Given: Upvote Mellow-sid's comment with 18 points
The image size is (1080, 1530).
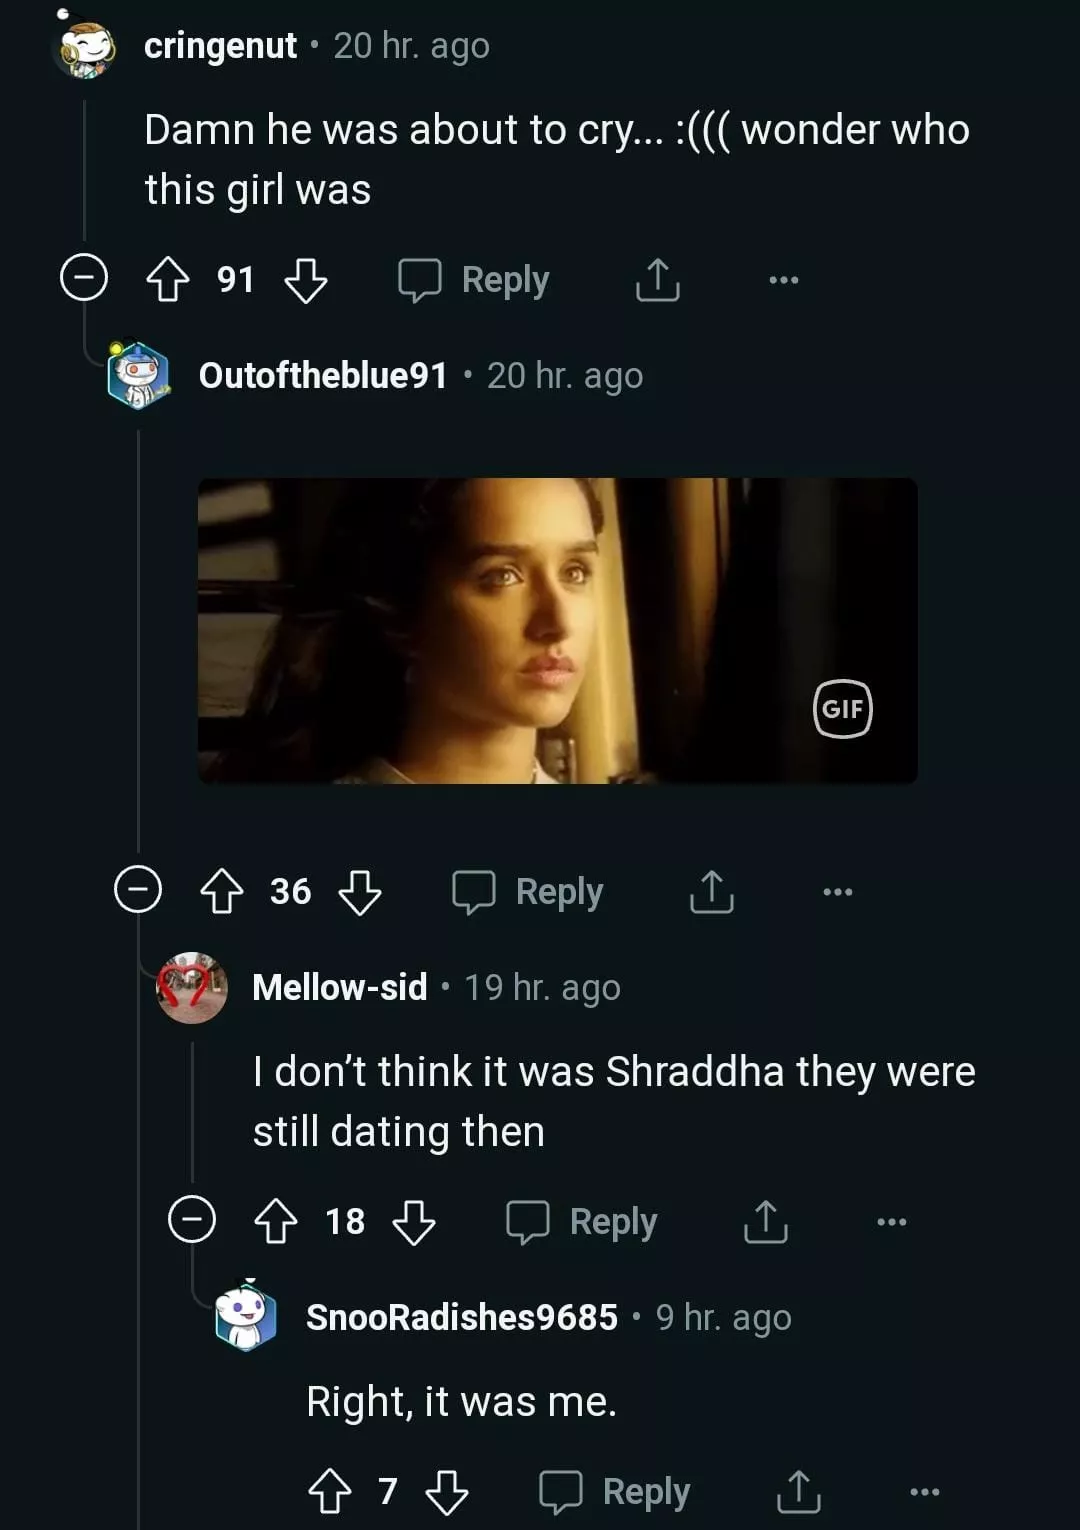Looking at the screenshot, I should pos(276,1221).
